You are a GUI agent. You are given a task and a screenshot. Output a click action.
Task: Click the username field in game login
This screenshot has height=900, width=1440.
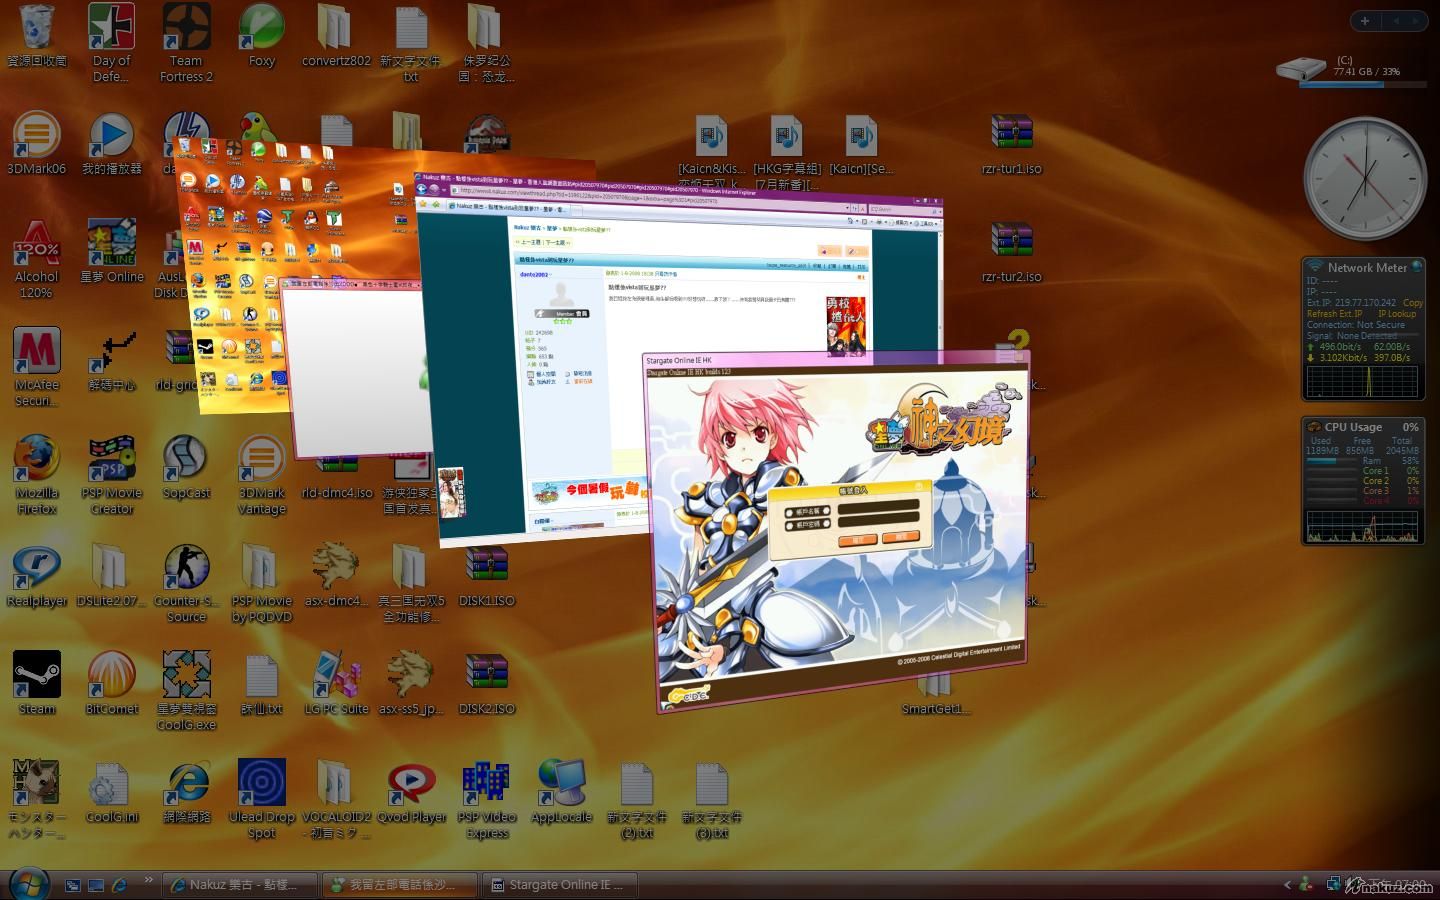878,508
